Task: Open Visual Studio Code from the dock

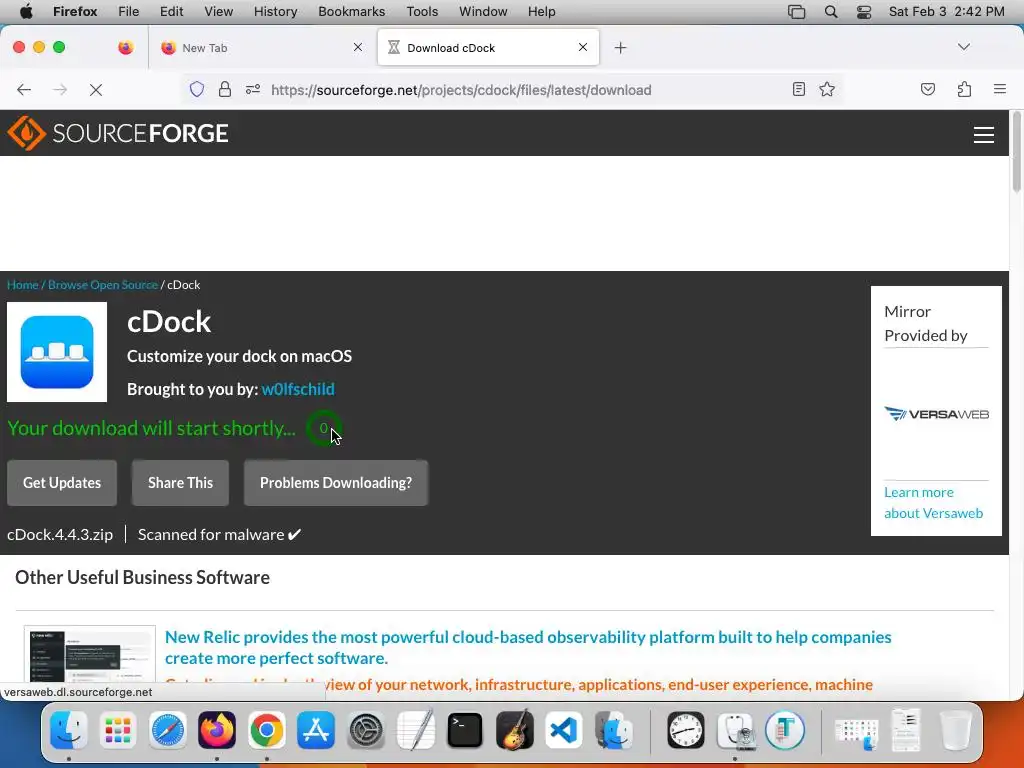Action: pos(564,729)
